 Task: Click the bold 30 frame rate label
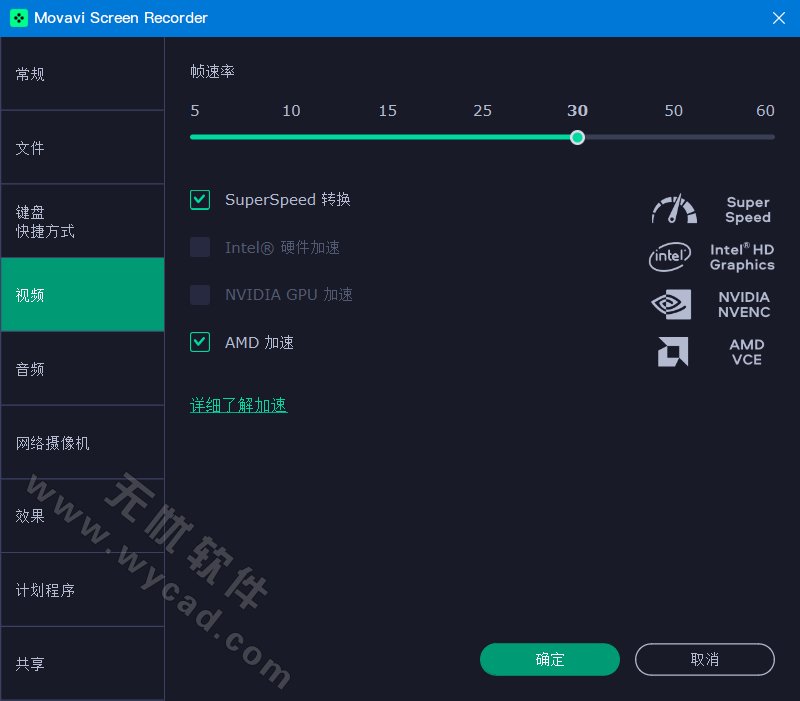point(578,111)
